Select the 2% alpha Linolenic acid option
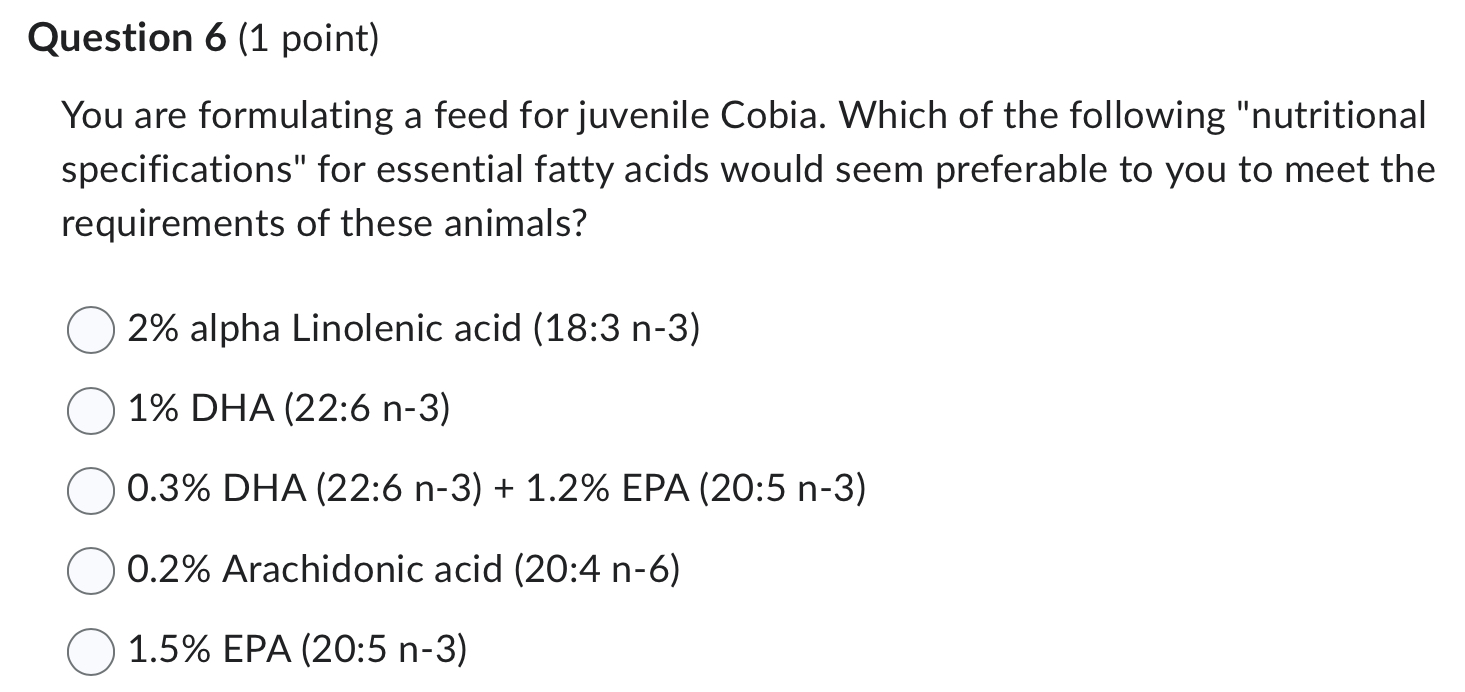 [90, 325]
